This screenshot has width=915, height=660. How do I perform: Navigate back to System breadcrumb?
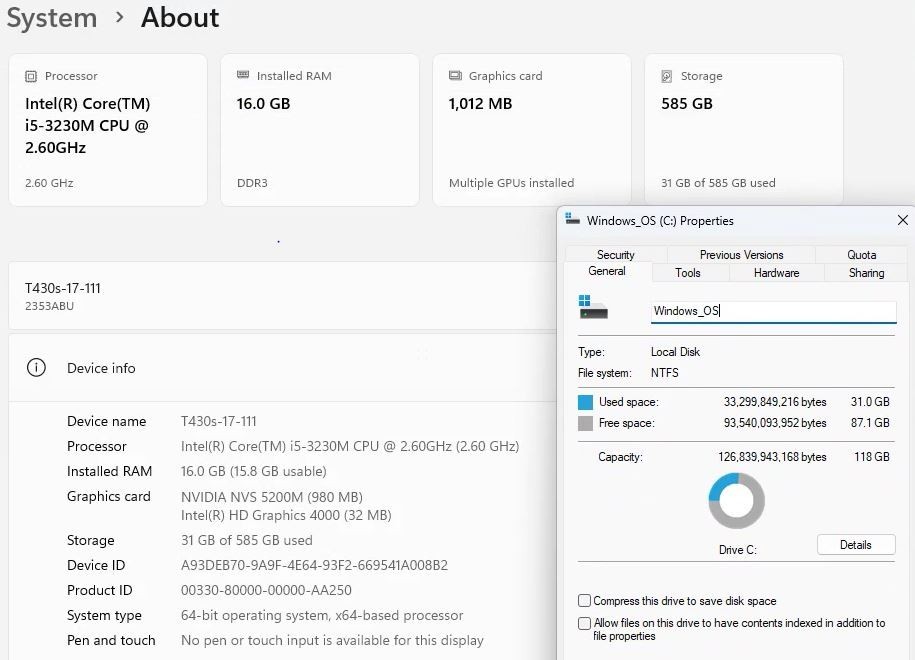click(x=52, y=18)
